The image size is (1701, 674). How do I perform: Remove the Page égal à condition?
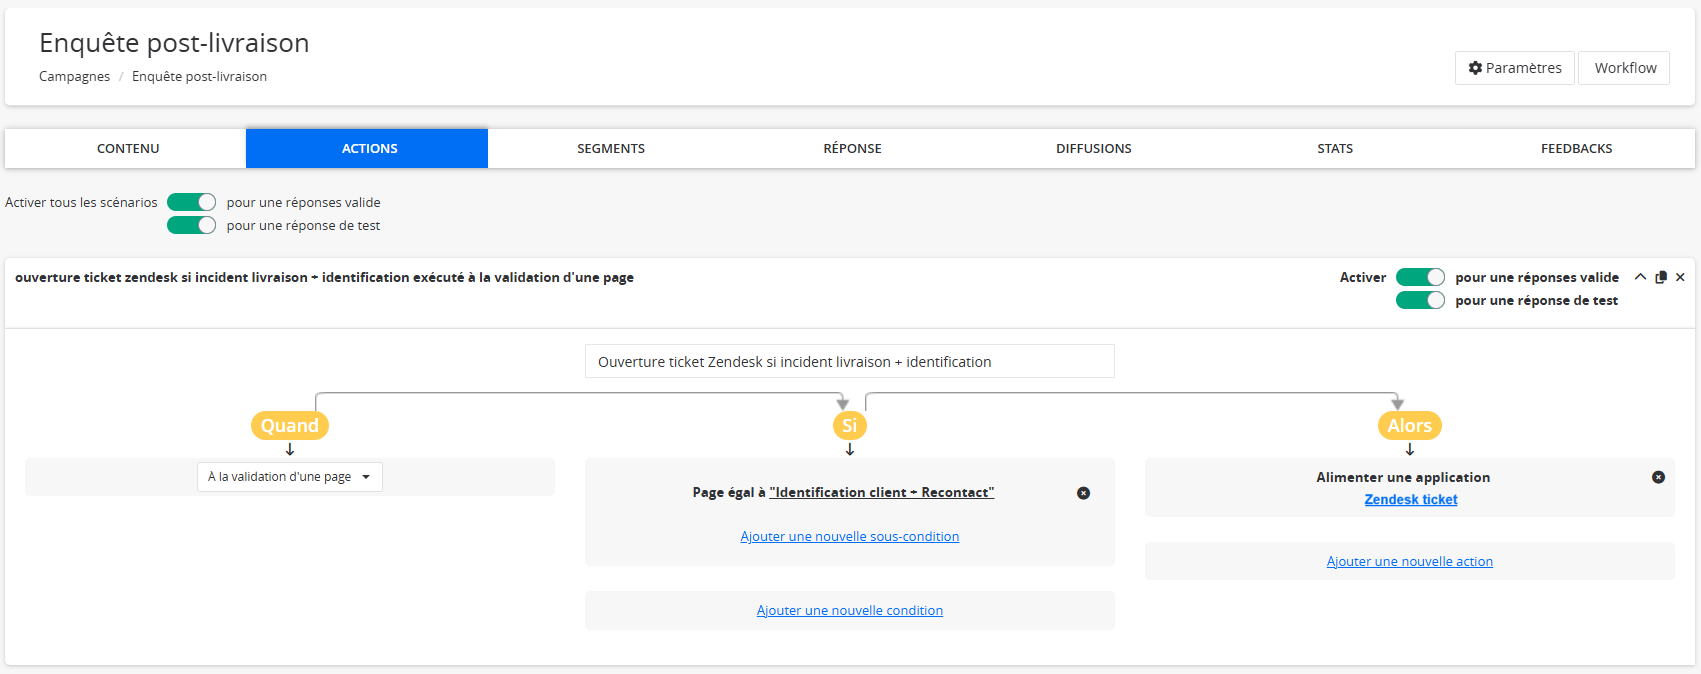[x=1083, y=493]
